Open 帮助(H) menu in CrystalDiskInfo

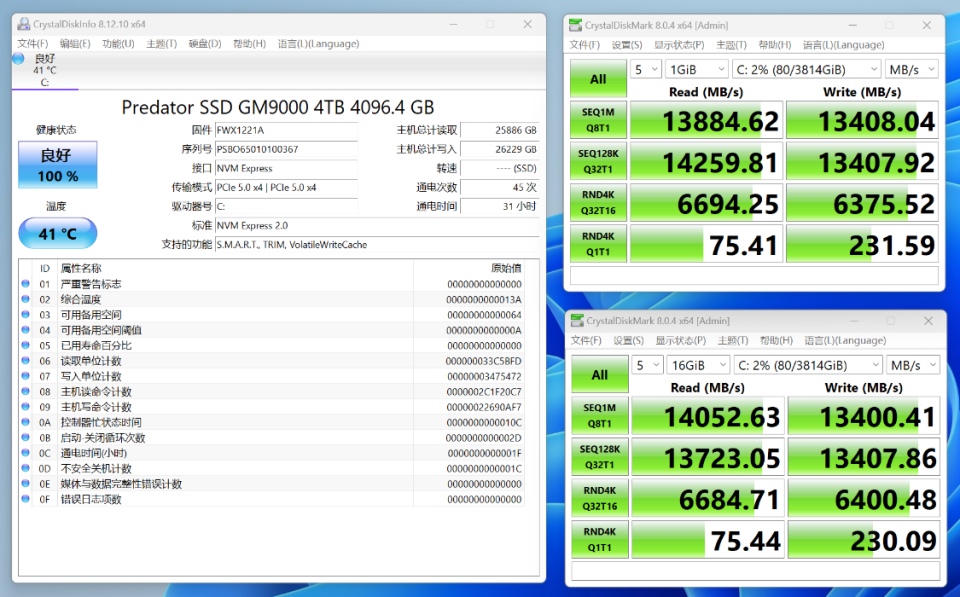(x=249, y=43)
